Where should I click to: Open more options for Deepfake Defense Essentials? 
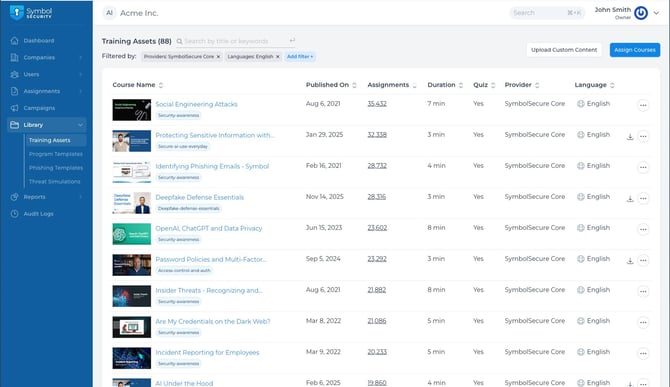tap(643, 198)
